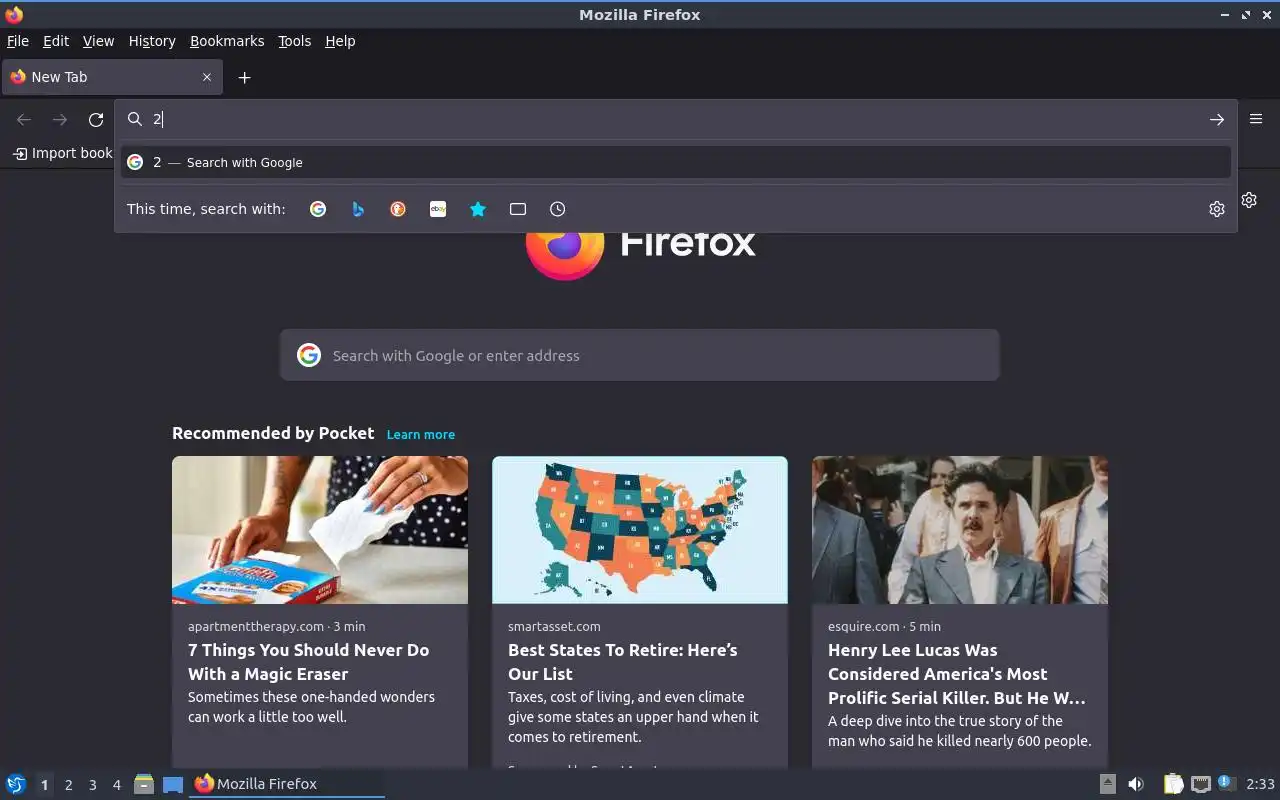The height and width of the screenshot is (800, 1280).
Task: Open a new tab with the plus button
Action: click(x=244, y=77)
